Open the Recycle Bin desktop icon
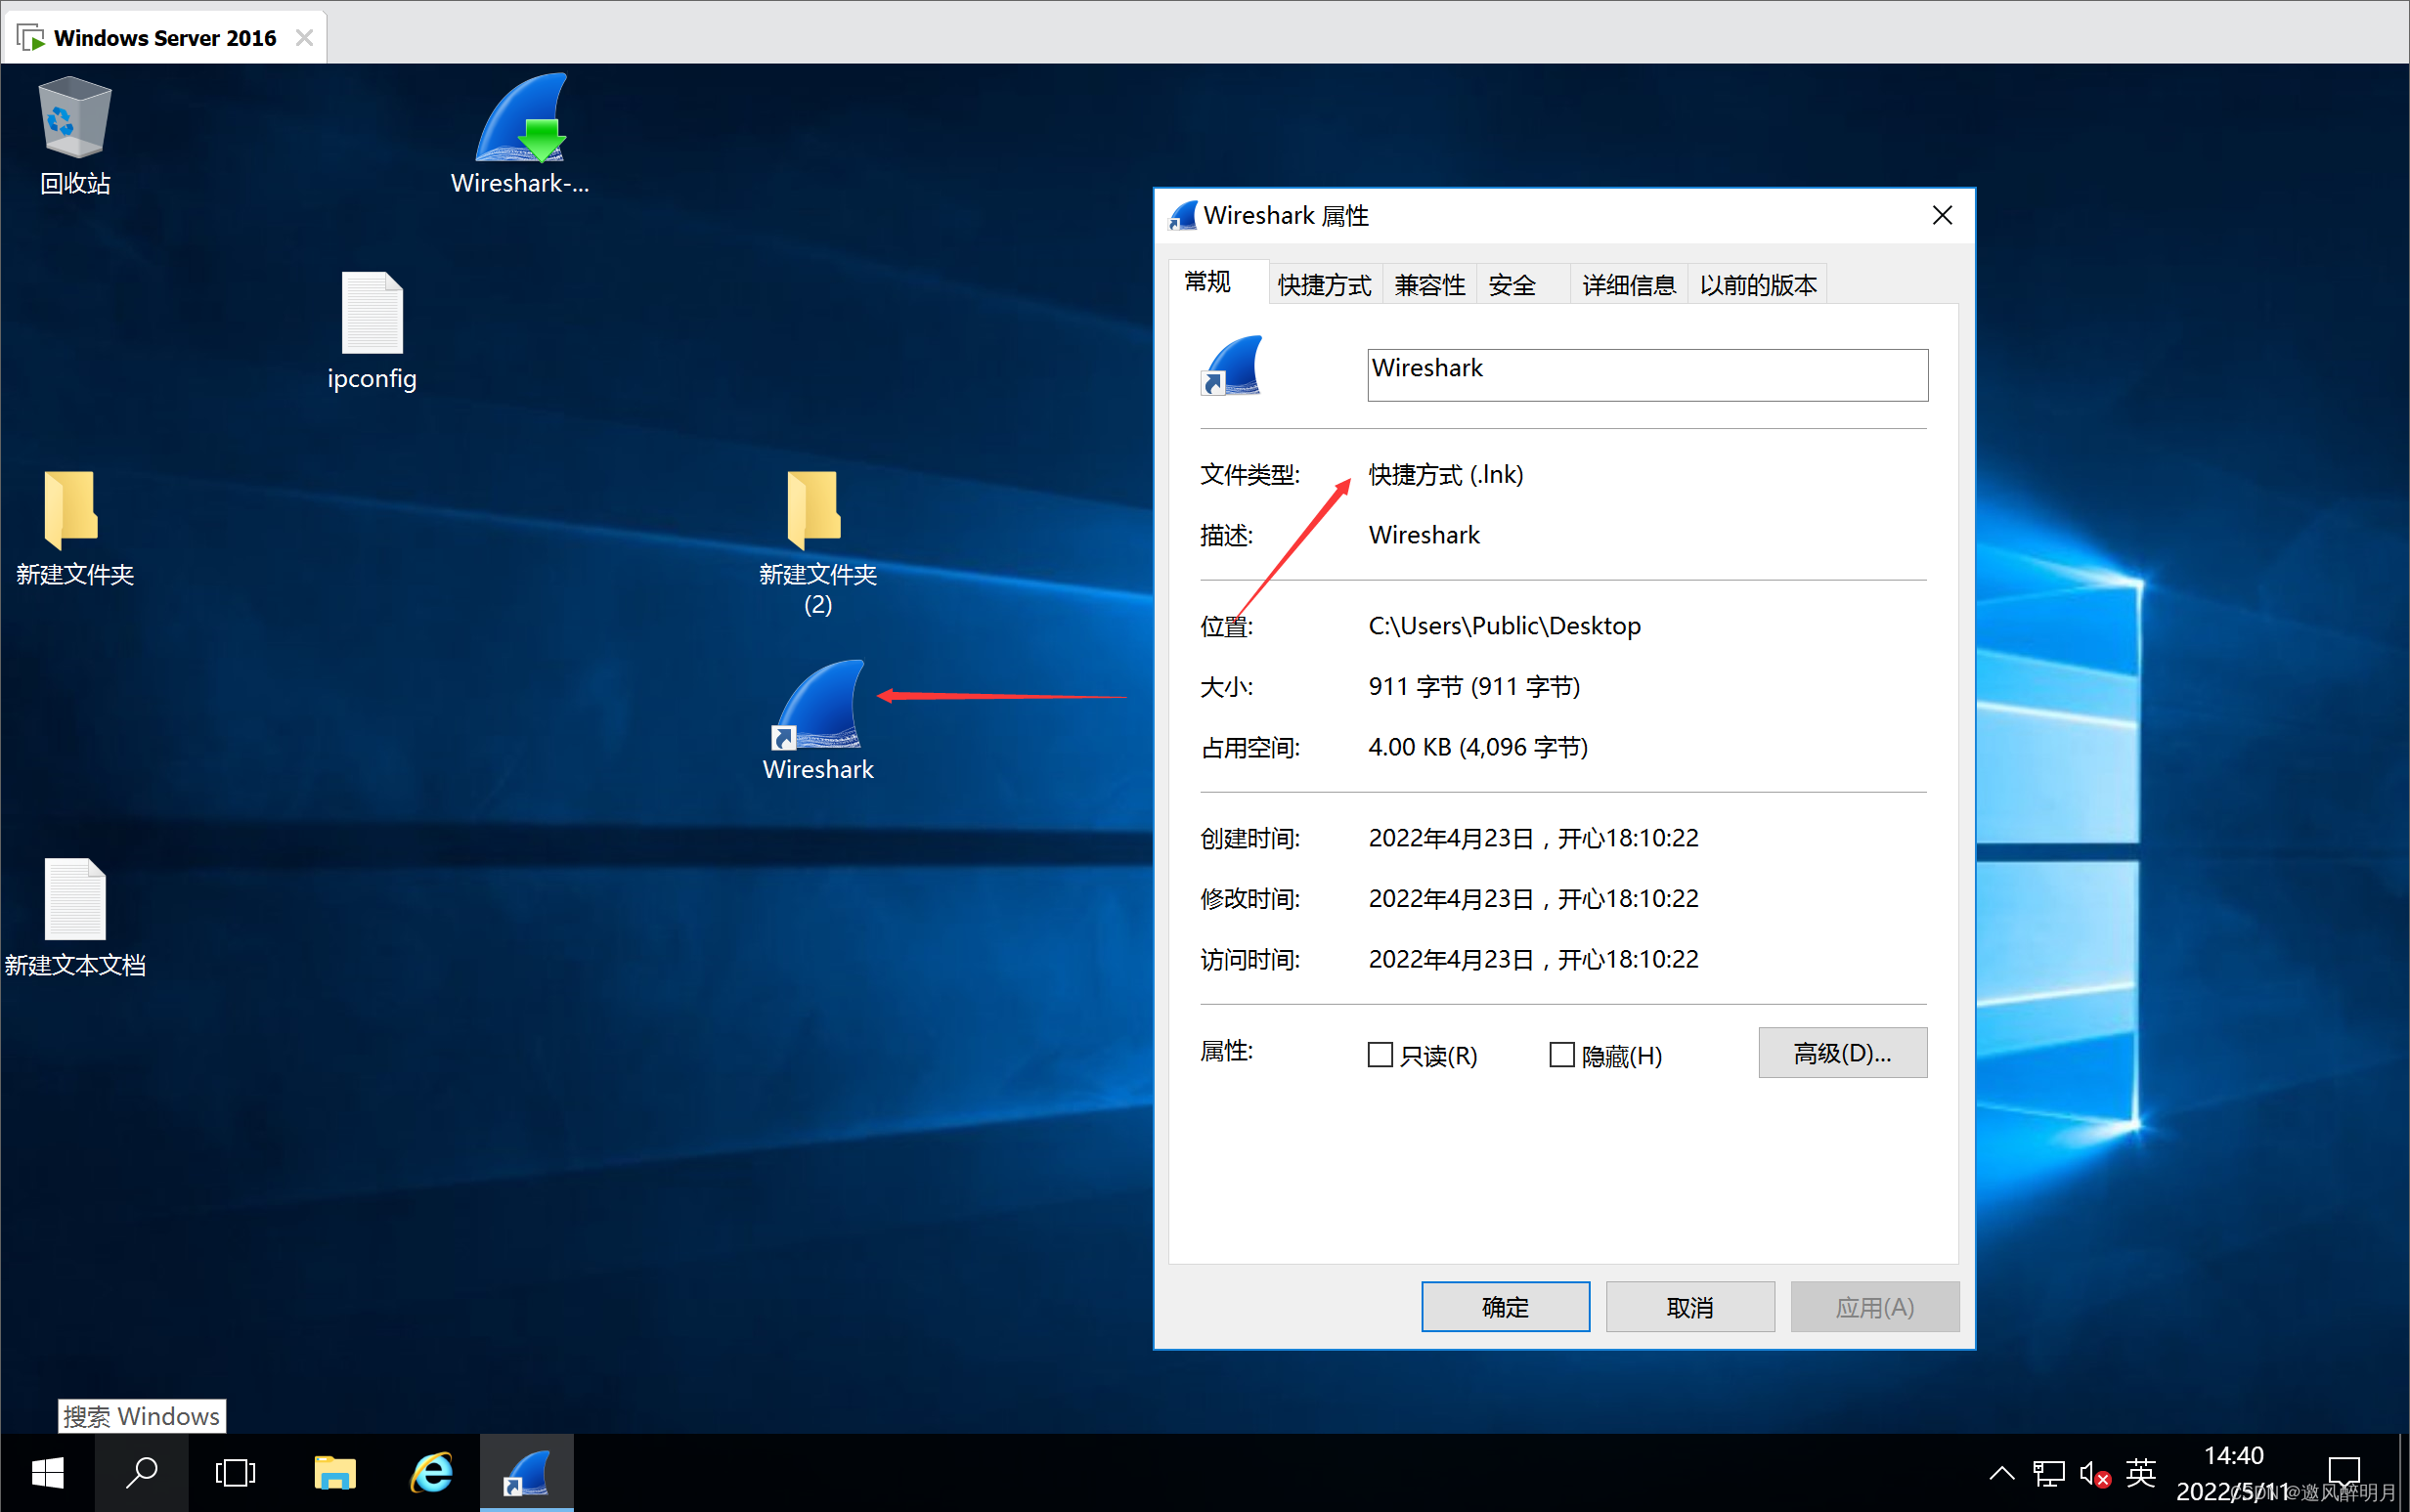 point(74,135)
